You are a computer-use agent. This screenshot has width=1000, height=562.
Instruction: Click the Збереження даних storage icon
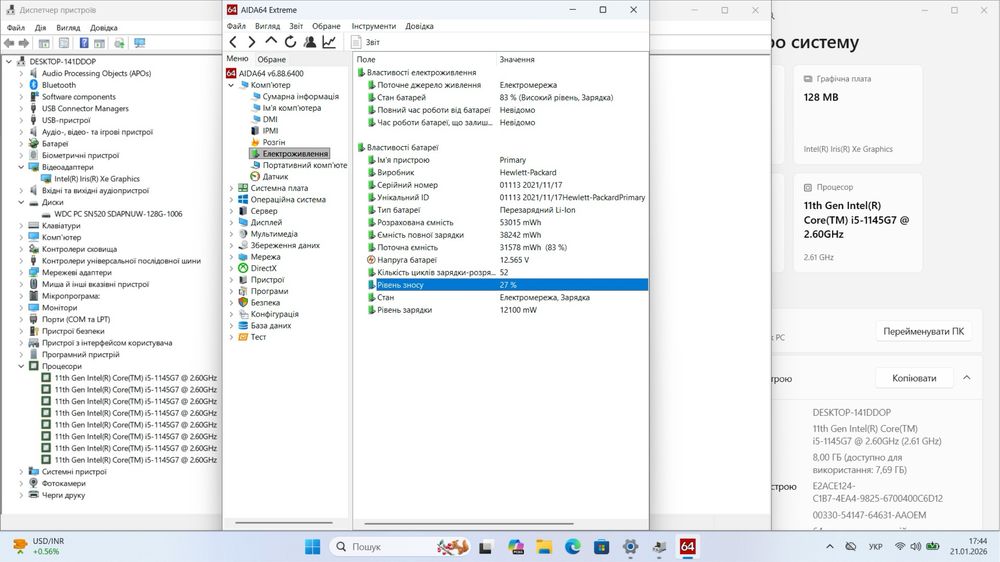click(x=243, y=246)
